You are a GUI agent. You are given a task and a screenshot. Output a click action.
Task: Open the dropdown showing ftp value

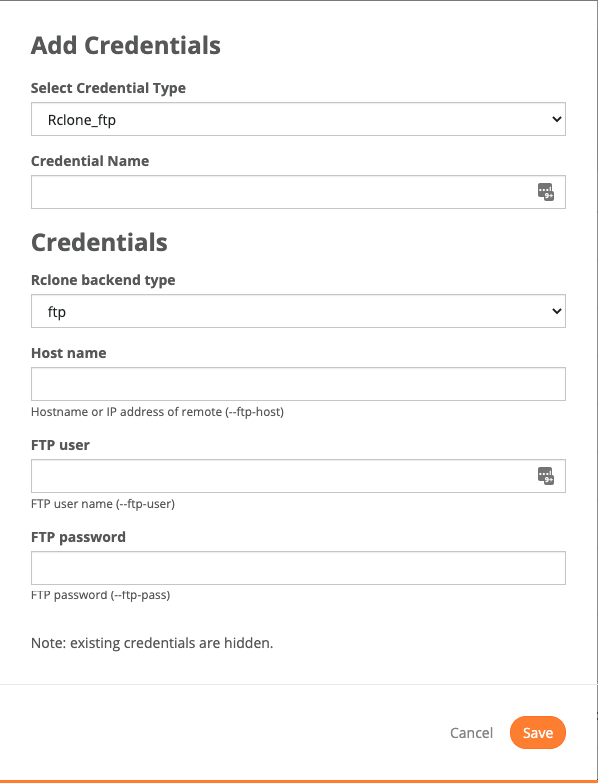(298, 311)
